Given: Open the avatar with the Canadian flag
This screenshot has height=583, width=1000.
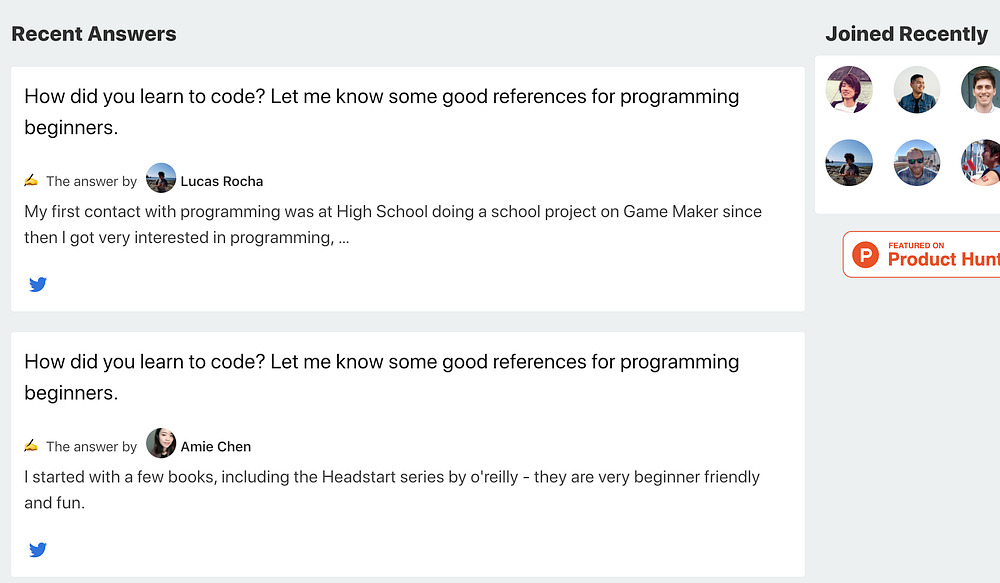Looking at the screenshot, I should 982,162.
